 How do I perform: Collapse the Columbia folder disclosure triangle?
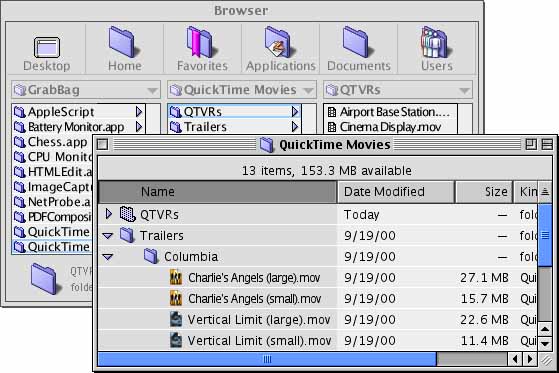coord(108,257)
